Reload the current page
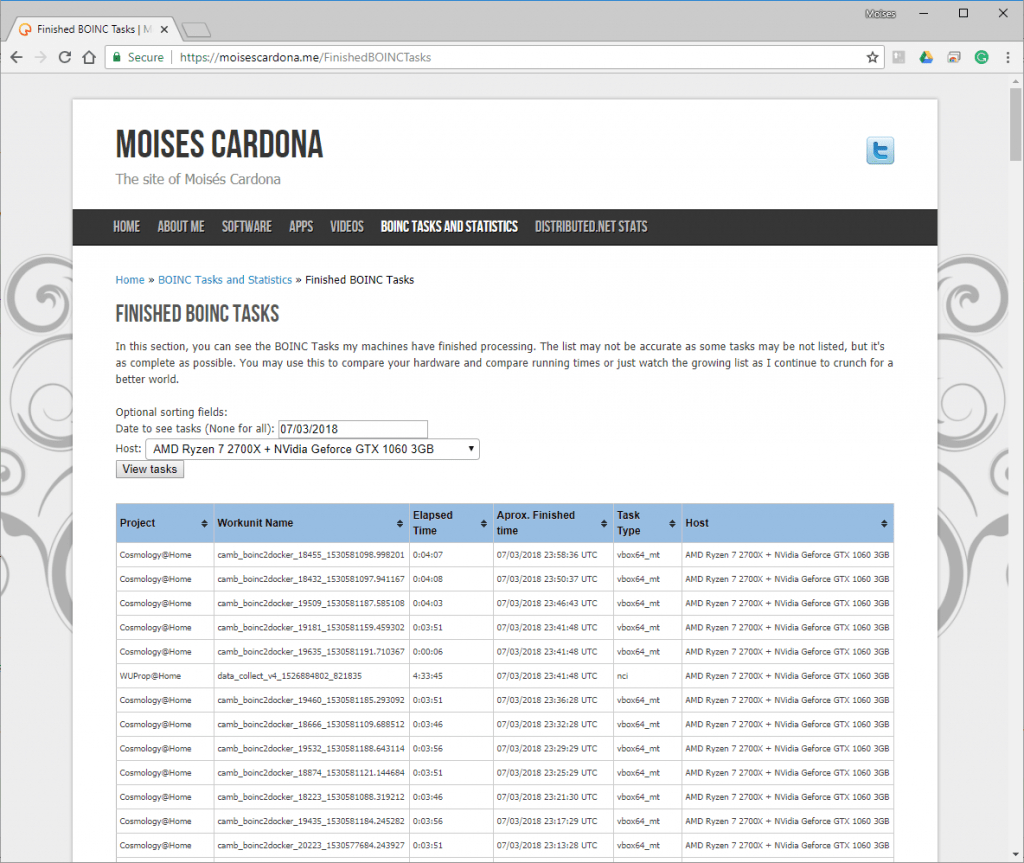1024x863 pixels. pos(65,57)
